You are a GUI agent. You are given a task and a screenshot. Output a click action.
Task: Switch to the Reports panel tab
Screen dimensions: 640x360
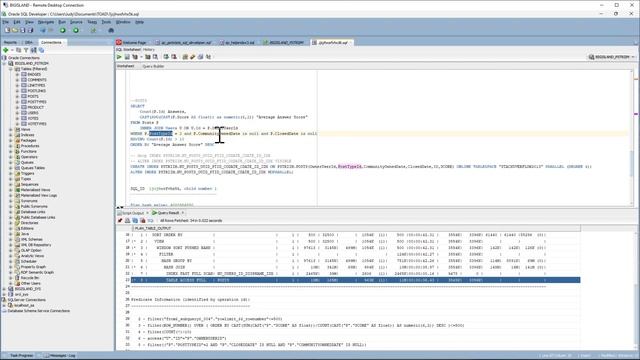pyautogui.click(x=10, y=42)
